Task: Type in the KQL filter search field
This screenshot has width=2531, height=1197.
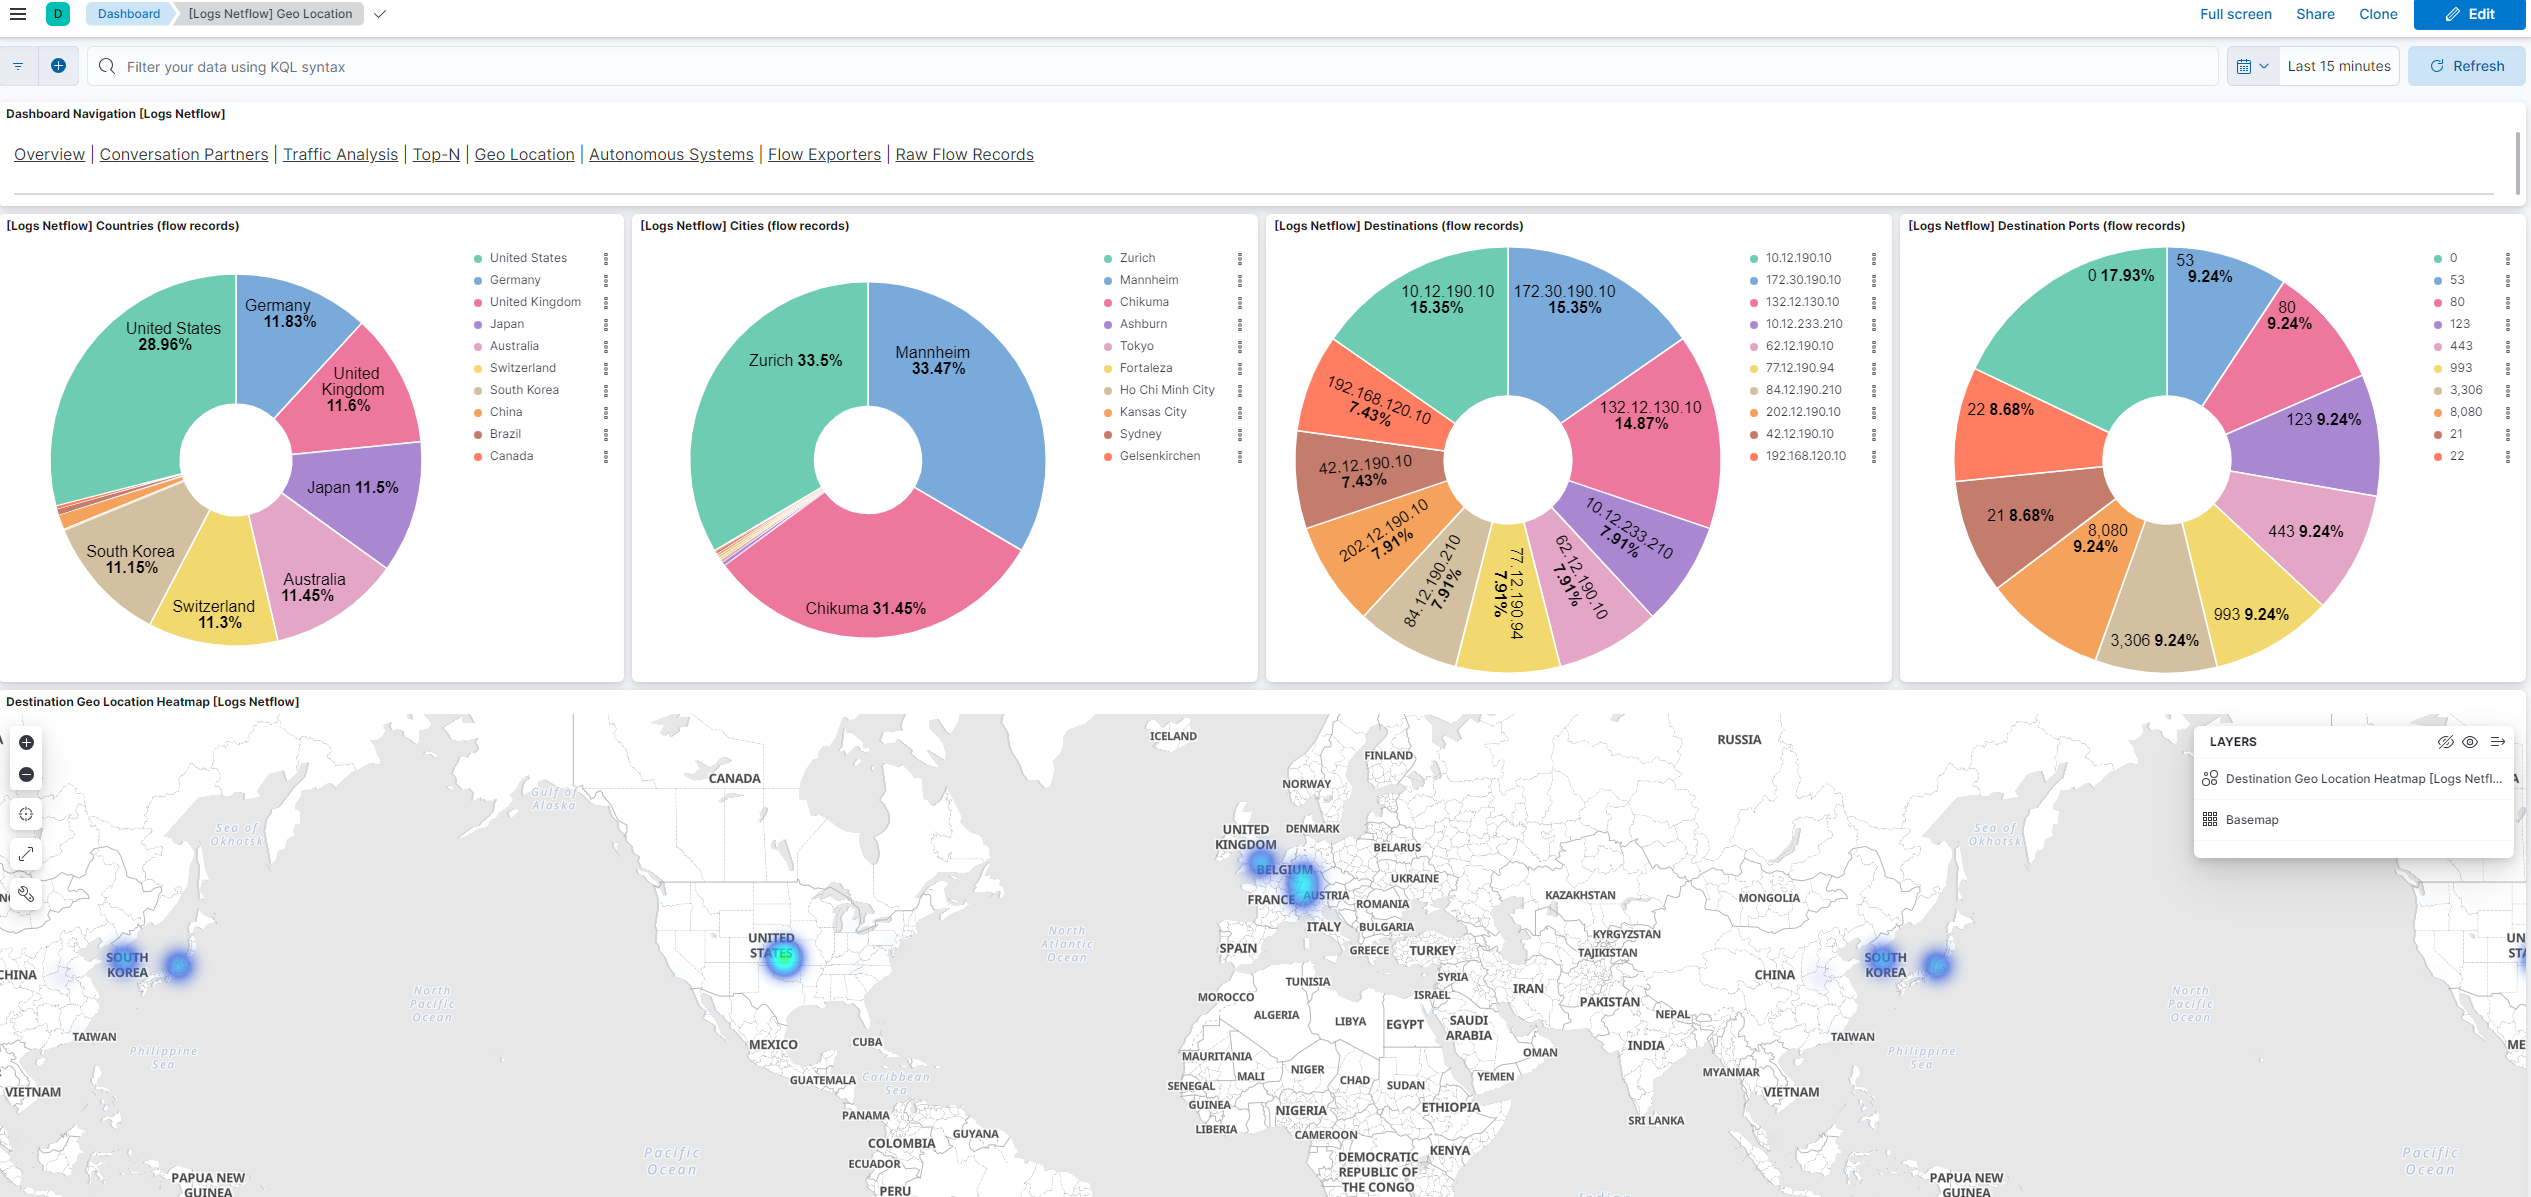Action: coord(600,66)
